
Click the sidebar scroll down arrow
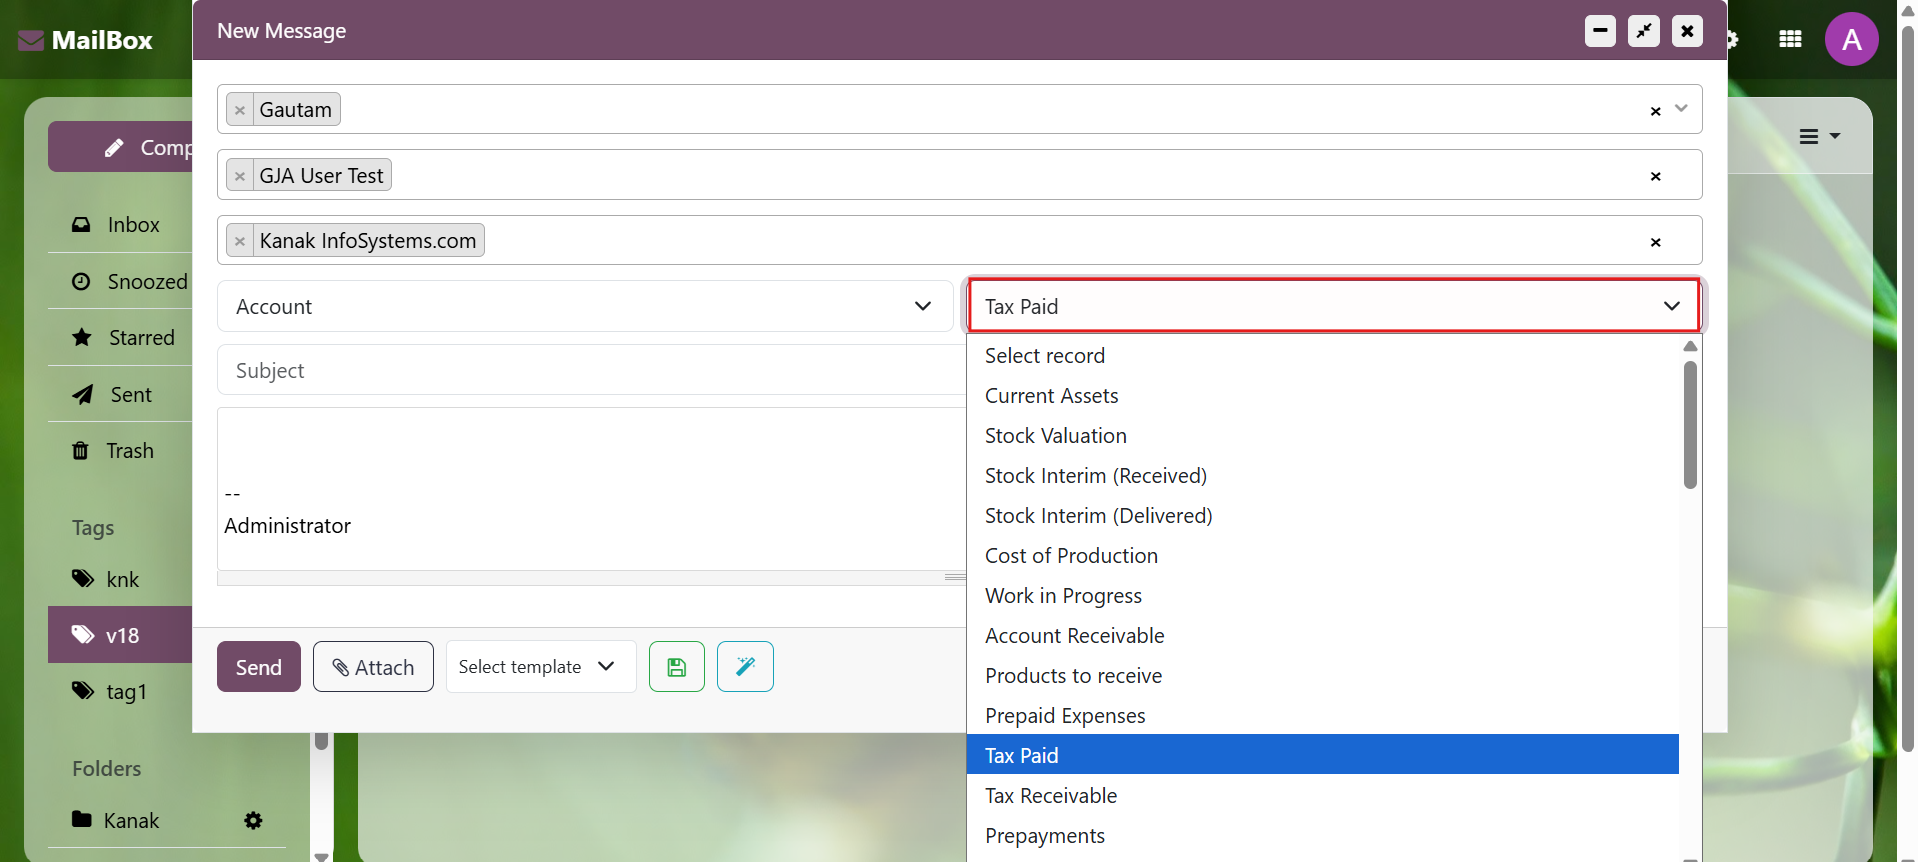321,856
